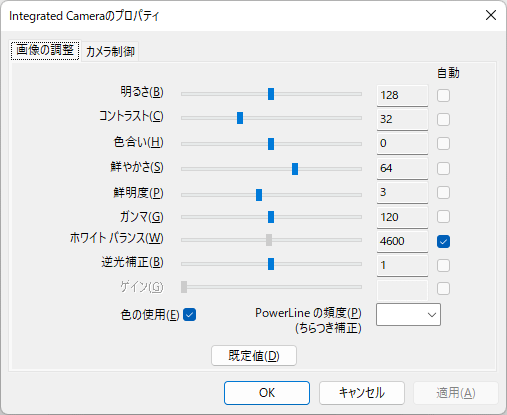Click the 逆光補正 slider thumb
Screen dimensions: 507x415
(x=271, y=264)
